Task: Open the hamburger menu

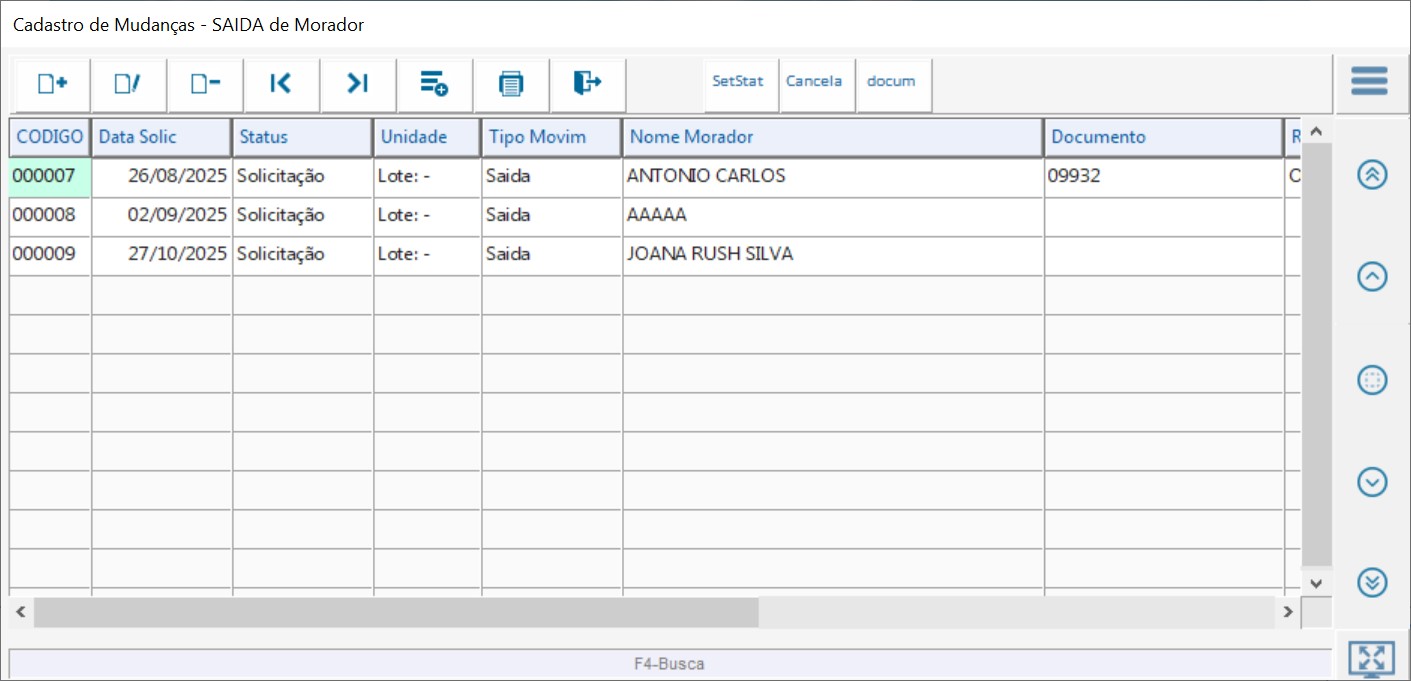Action: tap(1369, 81)
